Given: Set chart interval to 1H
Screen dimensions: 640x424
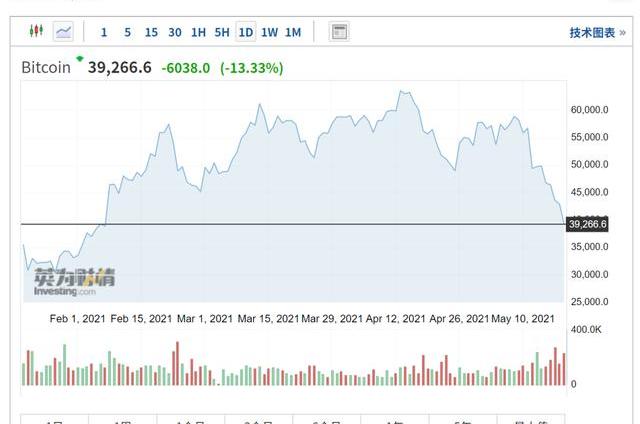Looking at the screenshot, I should 198,32.
